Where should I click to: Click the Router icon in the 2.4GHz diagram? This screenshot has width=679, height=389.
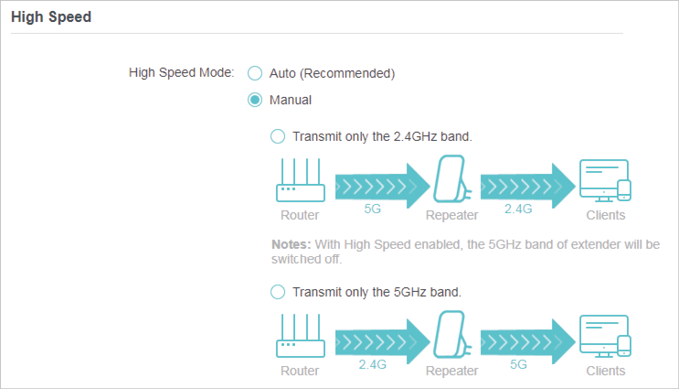pyautogui.click(x=301, y=180)
